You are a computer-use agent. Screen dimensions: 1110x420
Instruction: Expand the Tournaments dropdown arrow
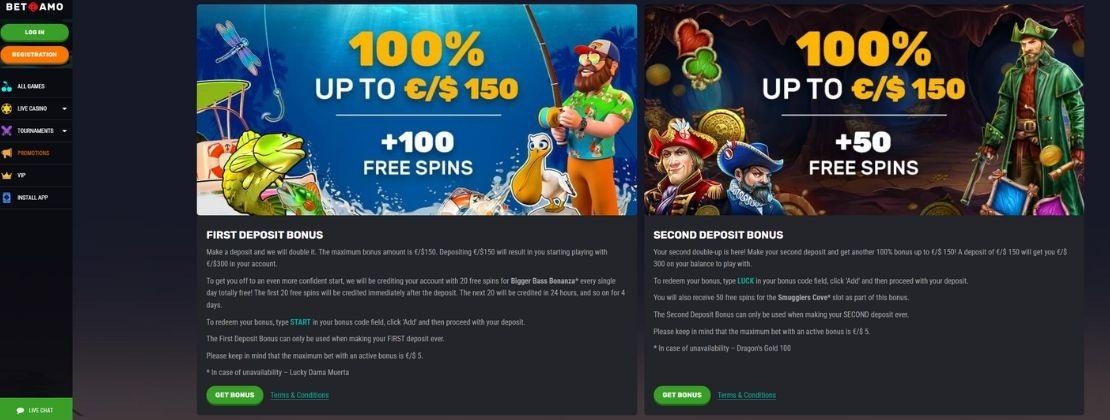click(x=64, y=131)
